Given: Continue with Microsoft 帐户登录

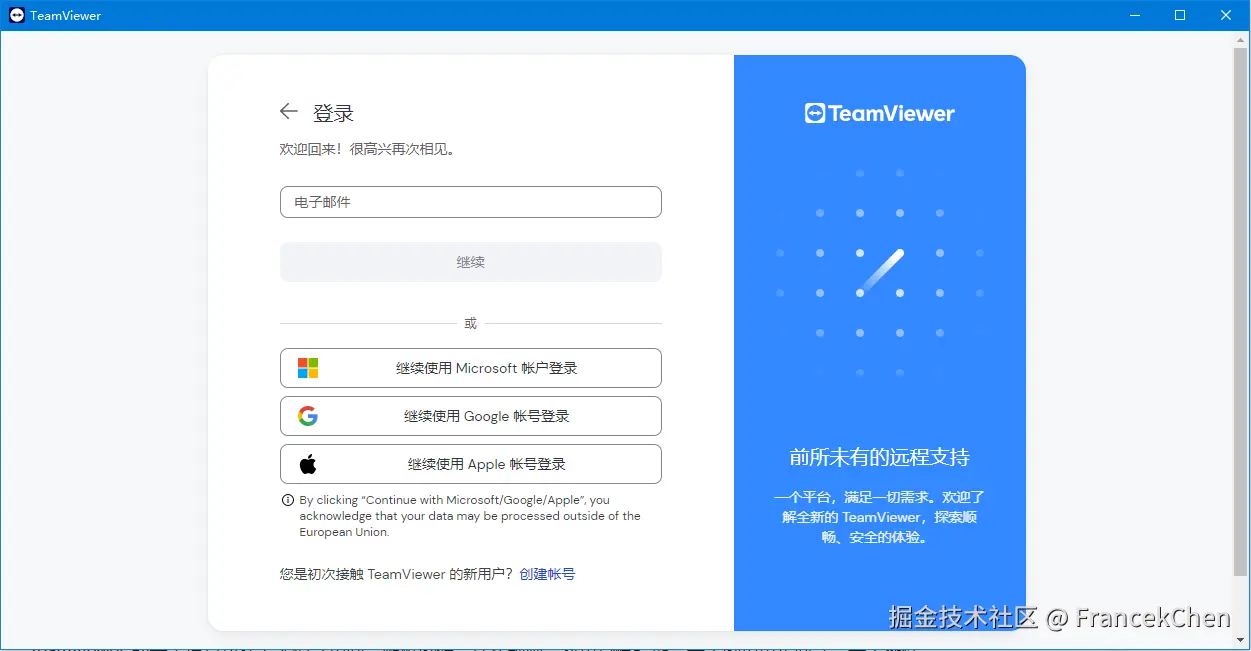Looking at the screenshot, I should point(471,368).
